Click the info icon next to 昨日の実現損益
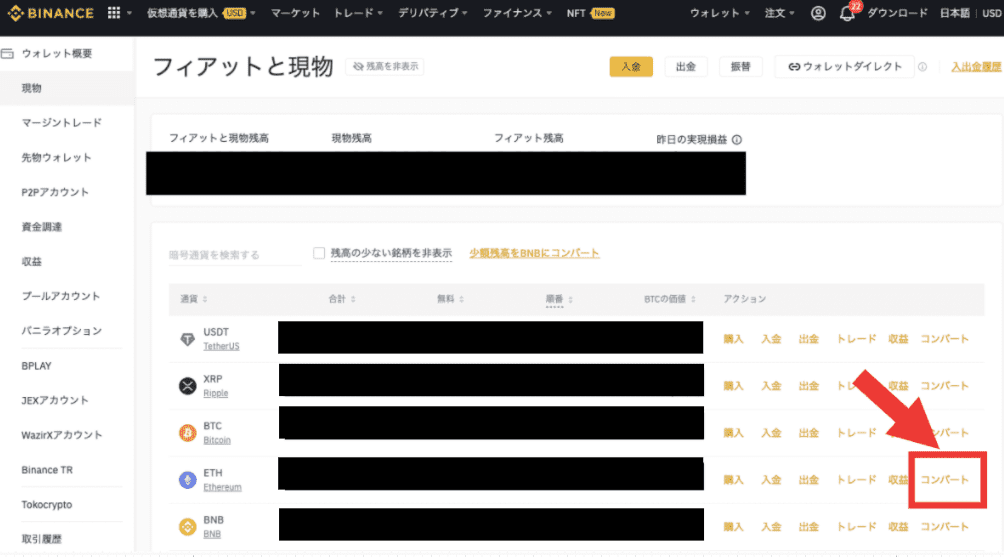 pyautogui.click(x=737, y=140)
